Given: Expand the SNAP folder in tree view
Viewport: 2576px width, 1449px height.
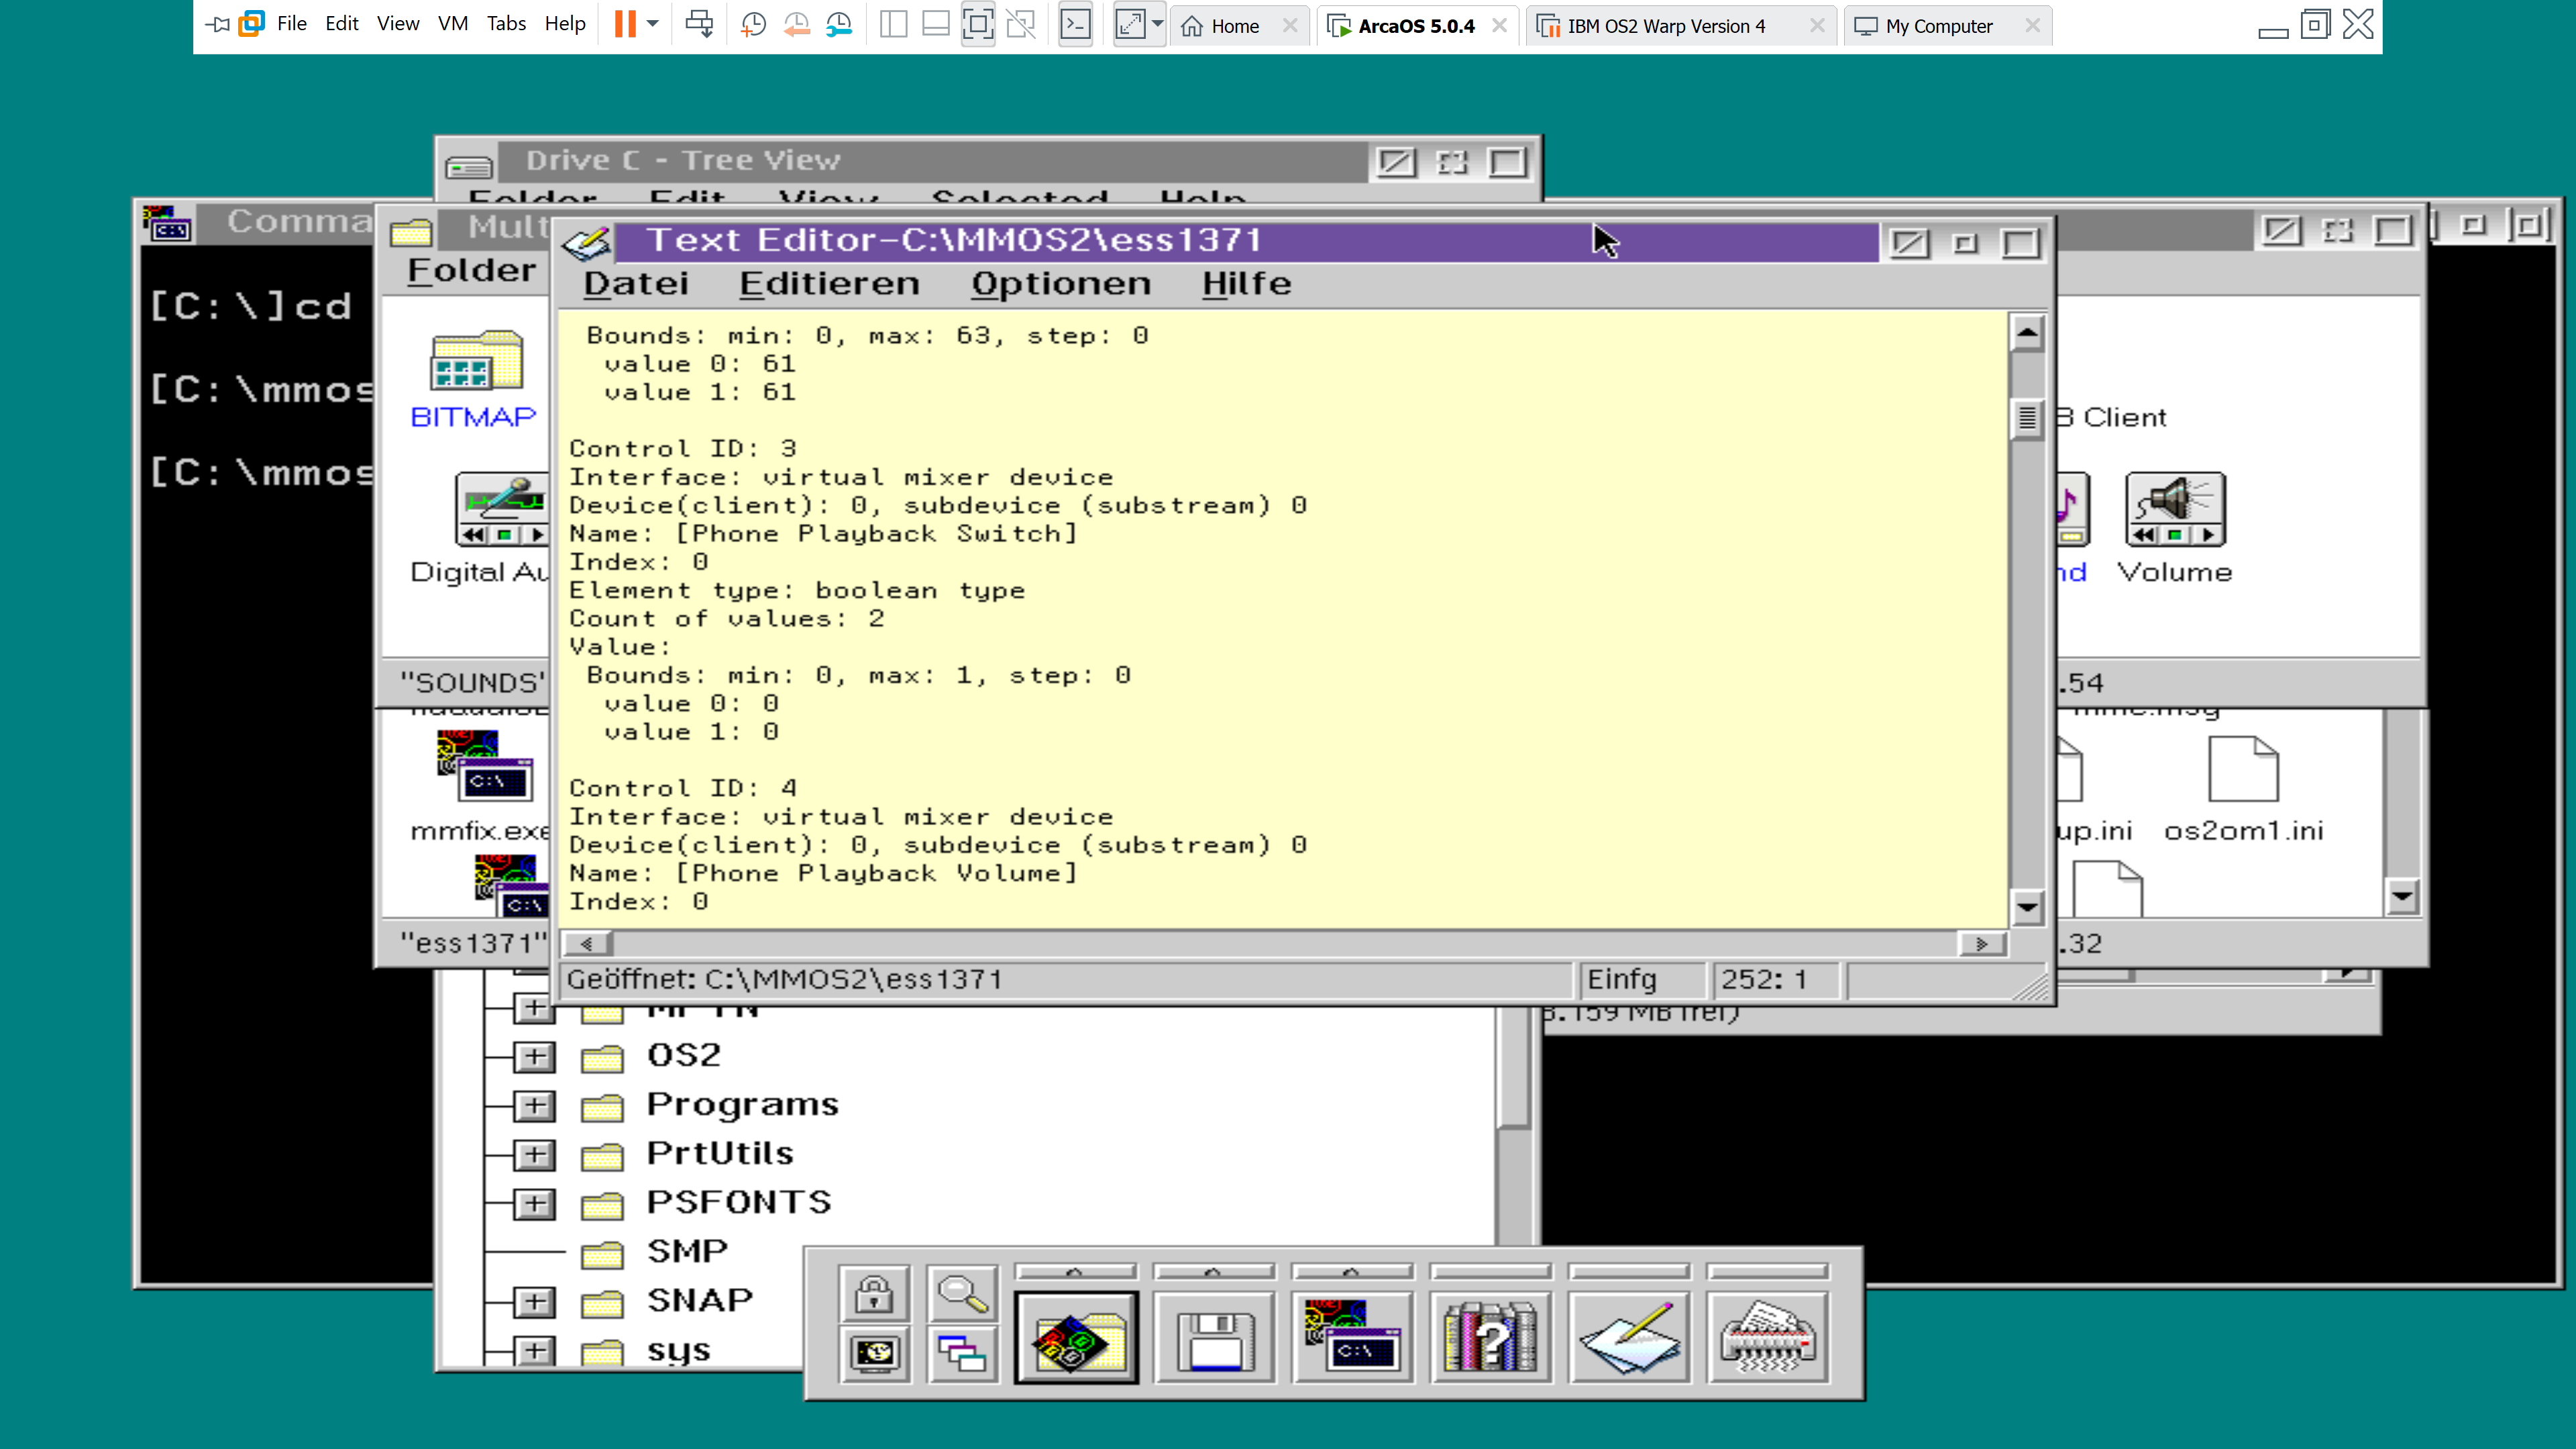Looking at the screenshot, I should [x=535, y=1301].
